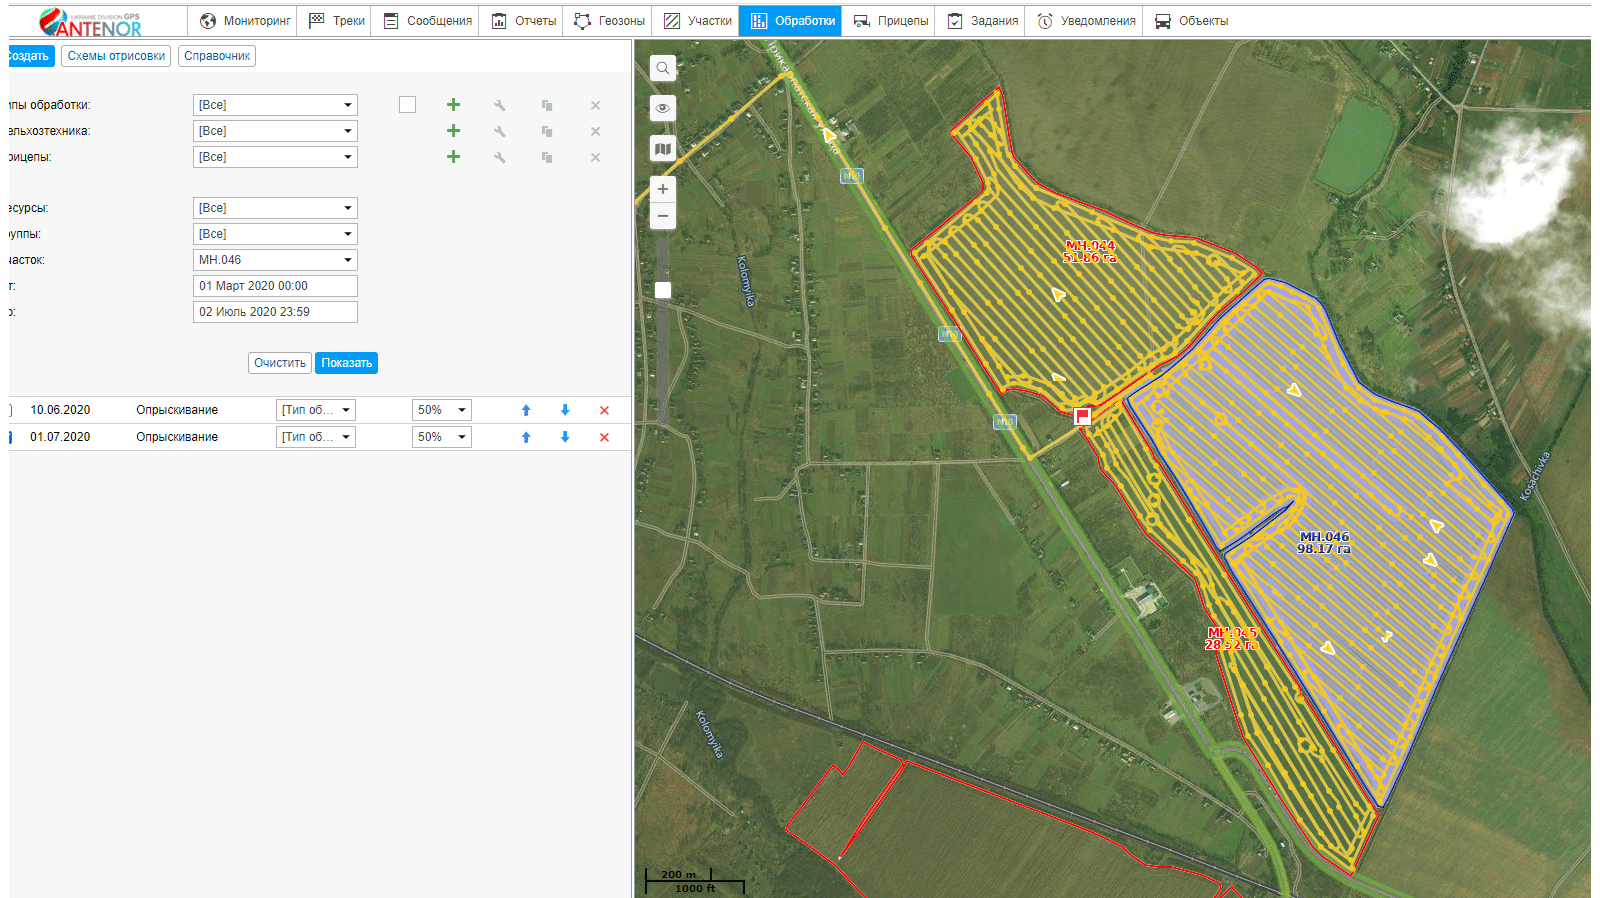Click the map zoom slider handle
The image size is (1600, 898).
pyautogui.click(x=662, y=290)
